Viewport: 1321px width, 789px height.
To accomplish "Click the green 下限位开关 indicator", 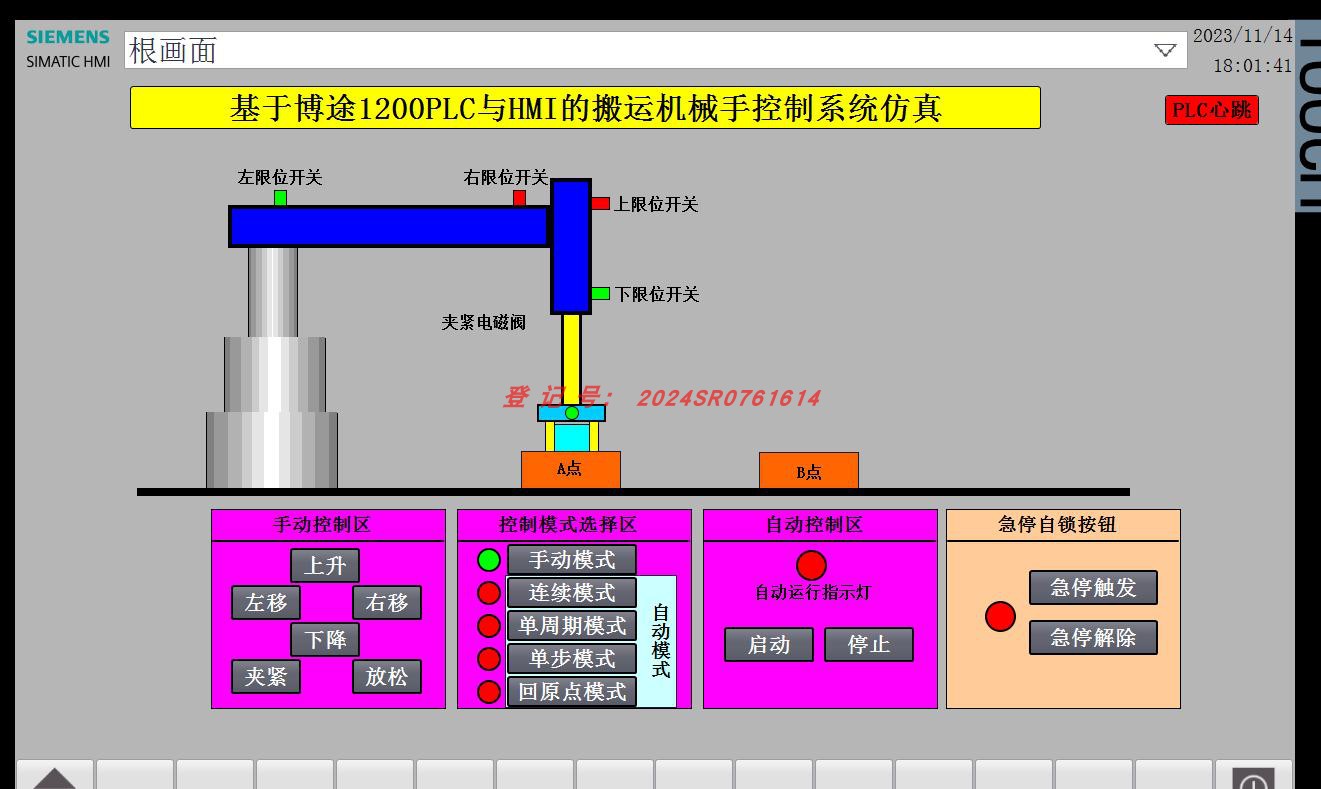I will coord(600,294).
